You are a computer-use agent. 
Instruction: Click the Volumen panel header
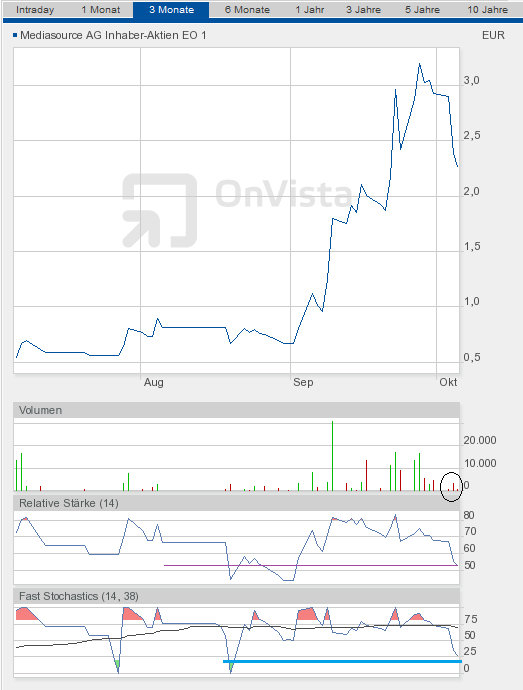(x=236, y=410)
